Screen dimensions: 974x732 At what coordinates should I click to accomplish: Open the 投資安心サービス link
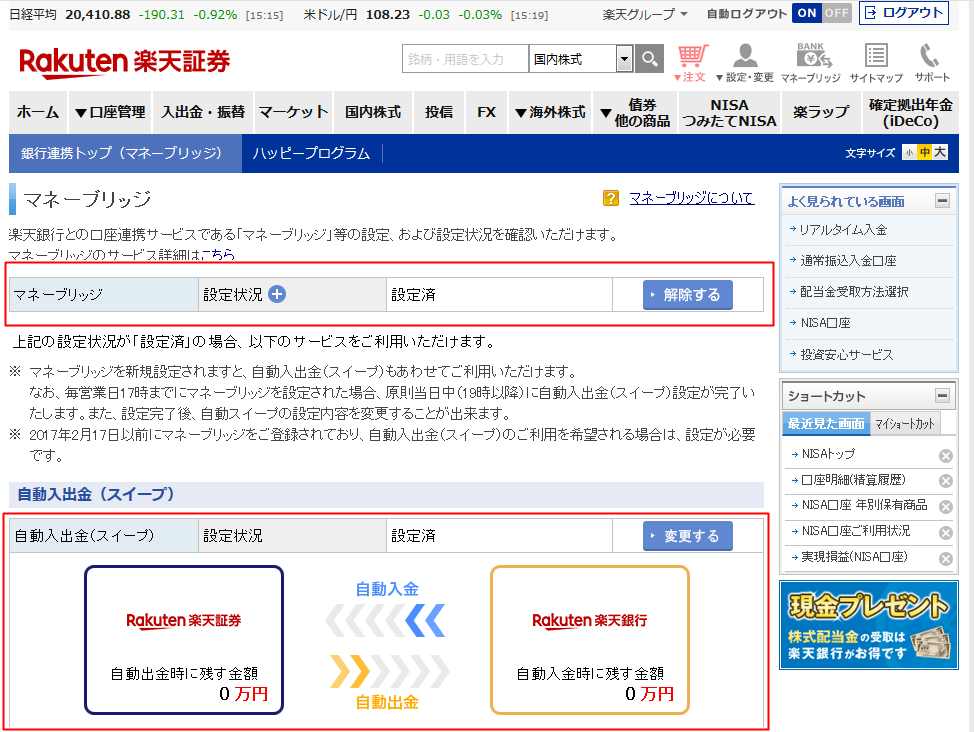[847, 355]
